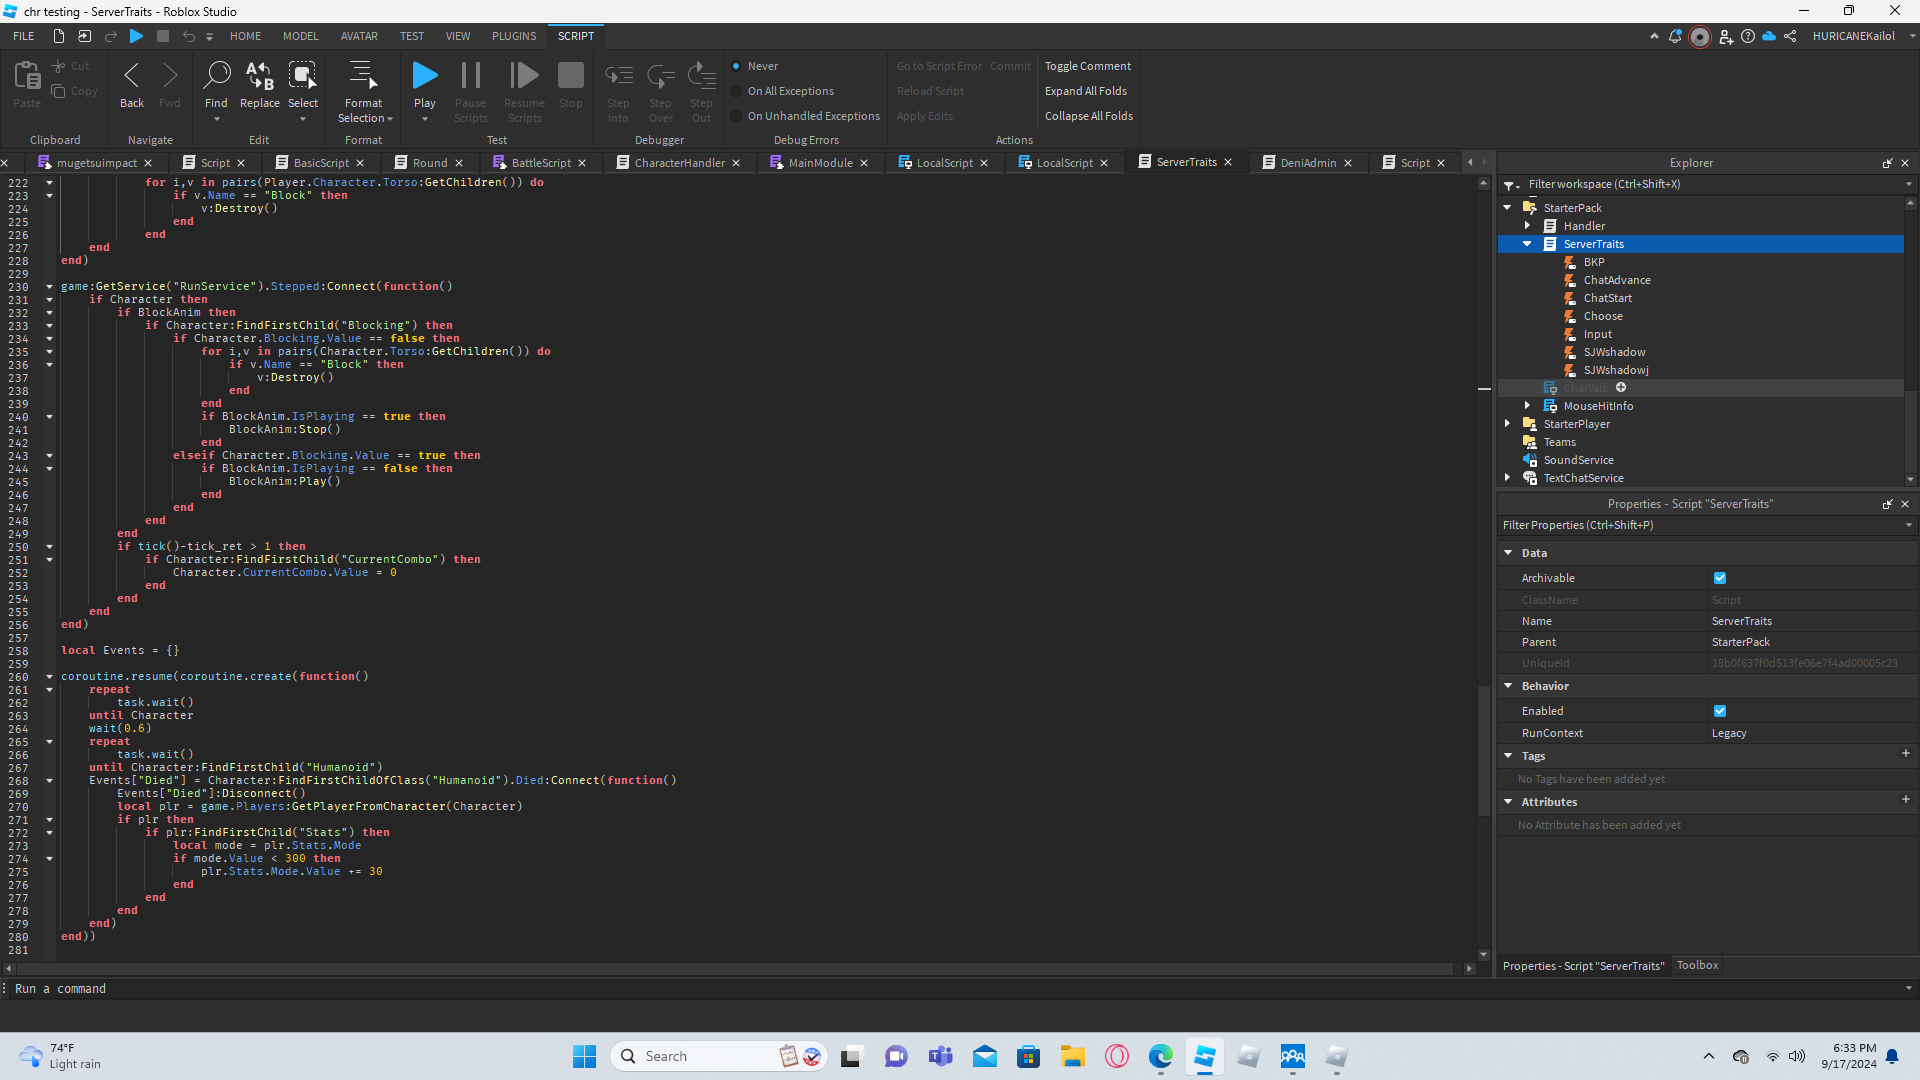Select the BKP script in Explorer
Image resolution: width=1920 pixels, height=1080 pixels.
(x=1594, y=262)
